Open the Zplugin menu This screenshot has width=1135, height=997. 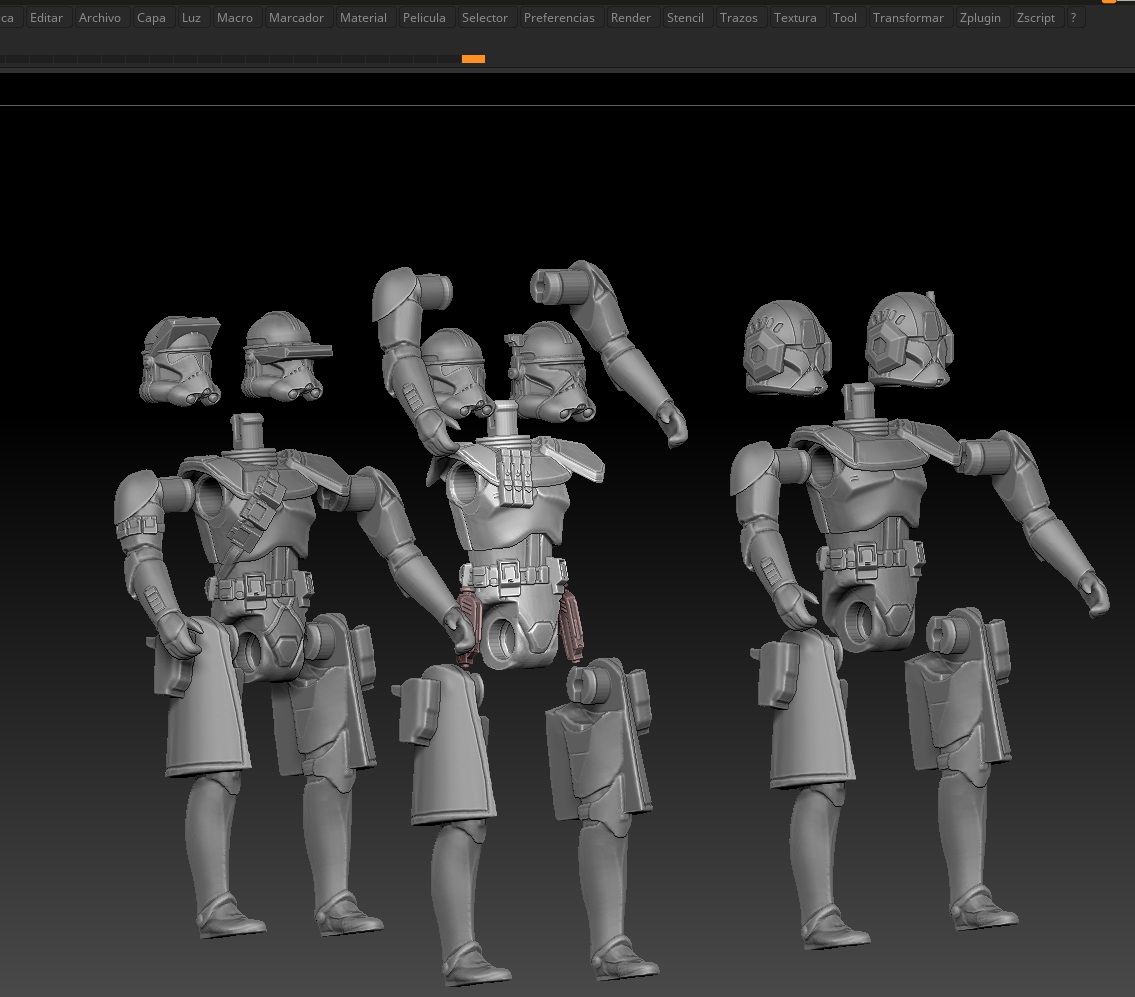980,17
